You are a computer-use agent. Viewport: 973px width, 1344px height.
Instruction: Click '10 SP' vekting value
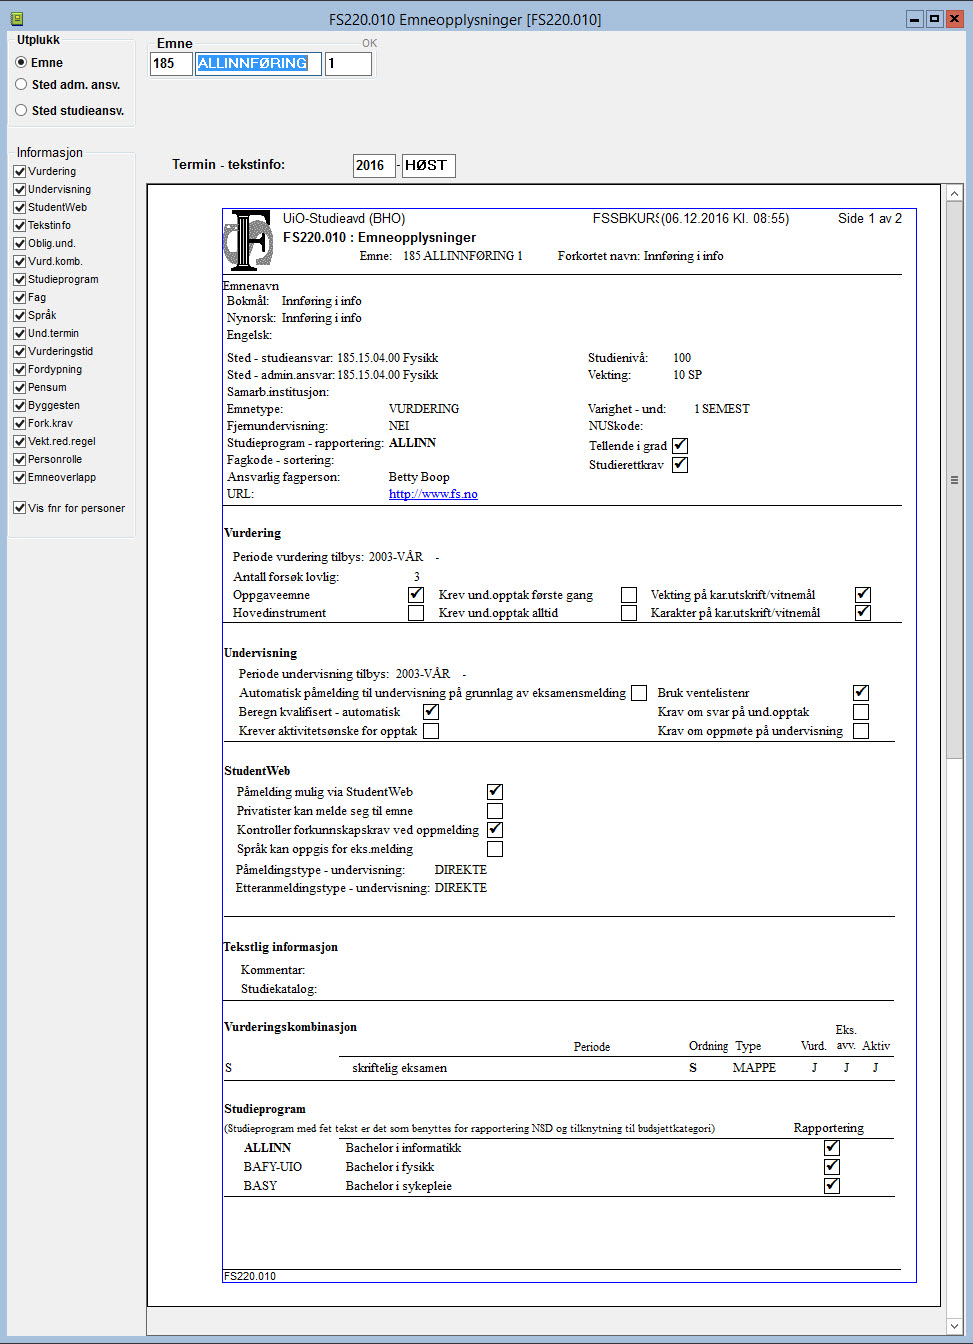[x=687, y=375]
